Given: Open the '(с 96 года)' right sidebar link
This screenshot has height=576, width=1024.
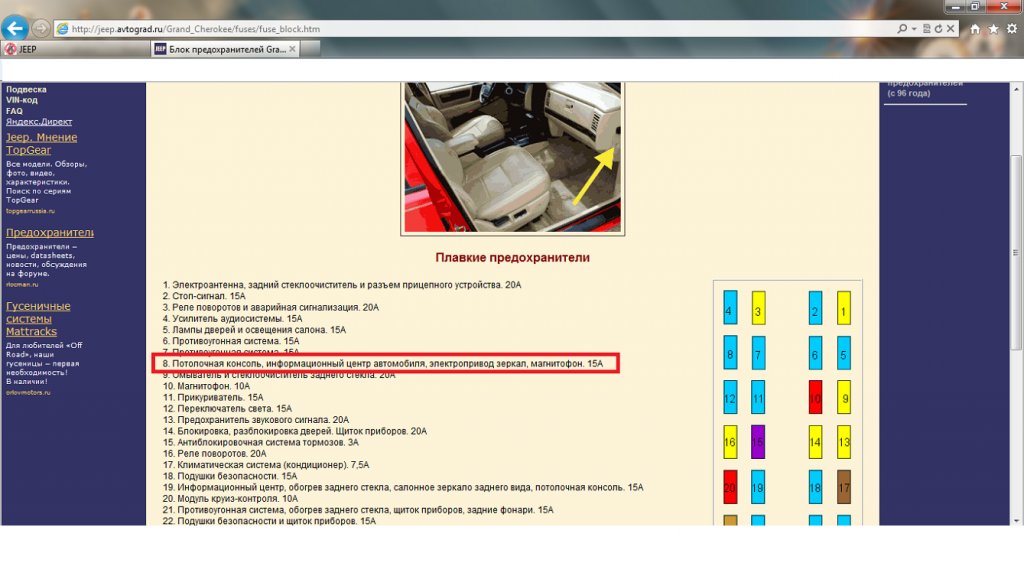Looking at the screenshot, I should pos(909,93).
